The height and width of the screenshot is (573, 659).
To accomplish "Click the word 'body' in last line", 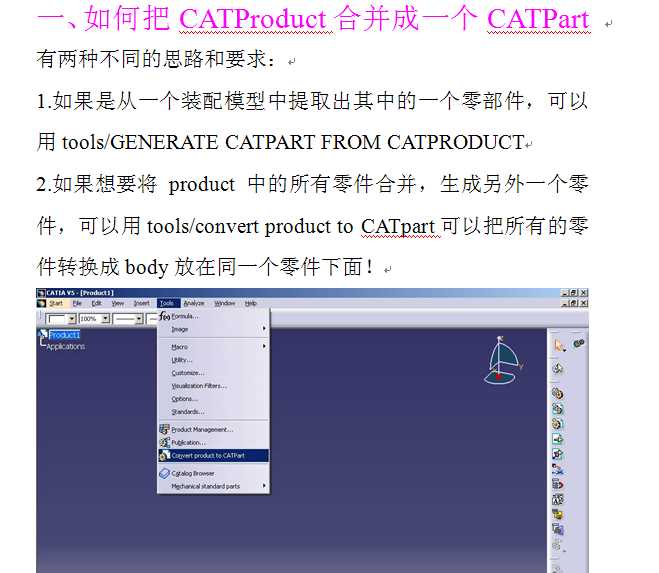I will click(147, 268).
